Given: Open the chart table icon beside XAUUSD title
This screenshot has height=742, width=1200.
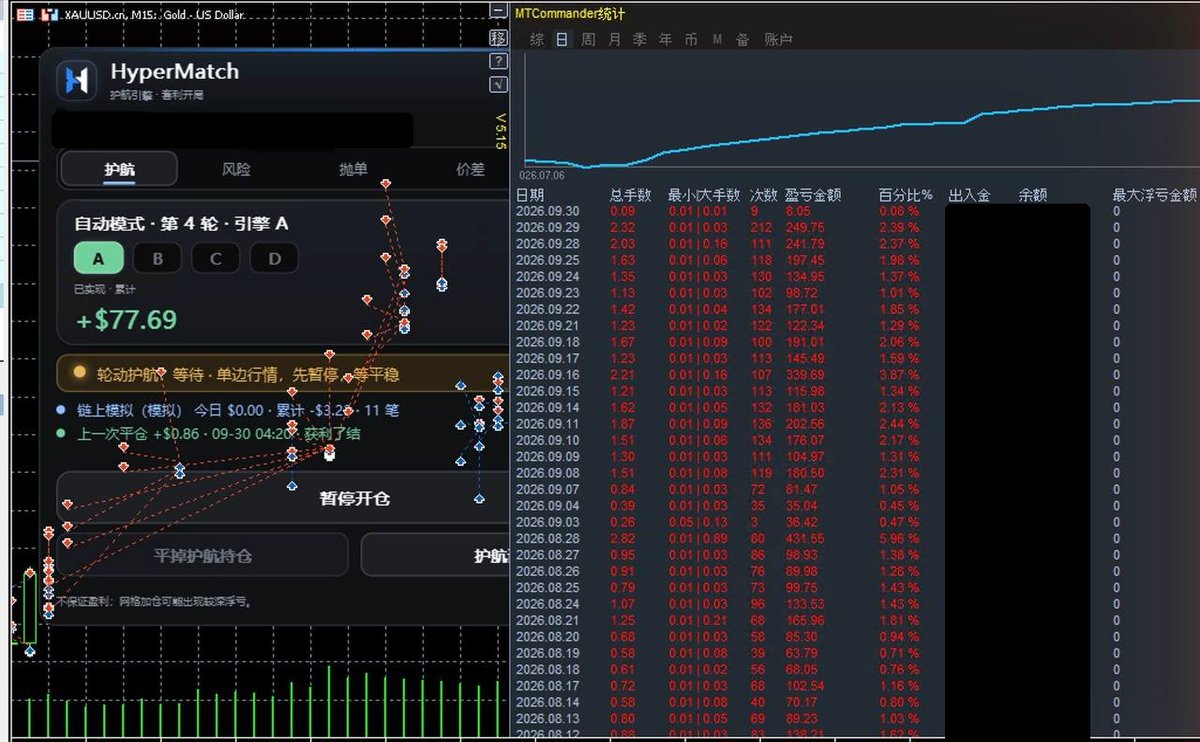Looking at the screenshot, I should pos(25,15).
